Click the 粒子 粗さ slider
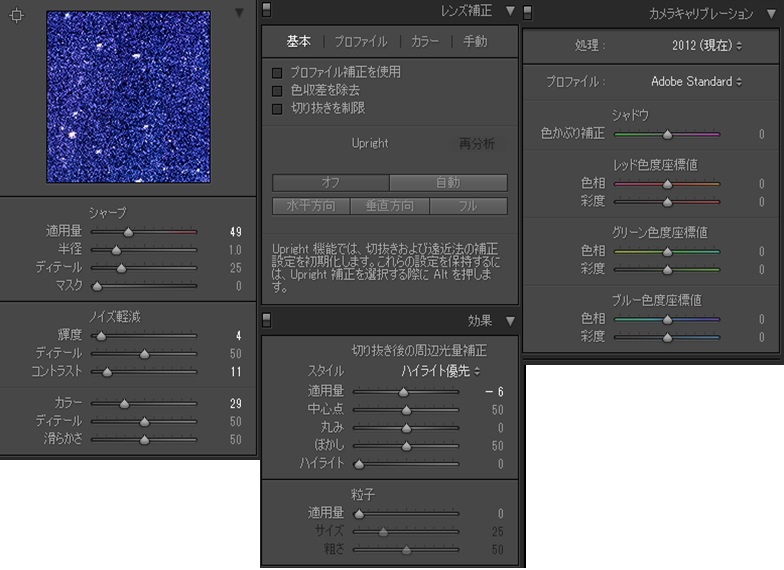784x570 pixels. [x=406, y=550]
